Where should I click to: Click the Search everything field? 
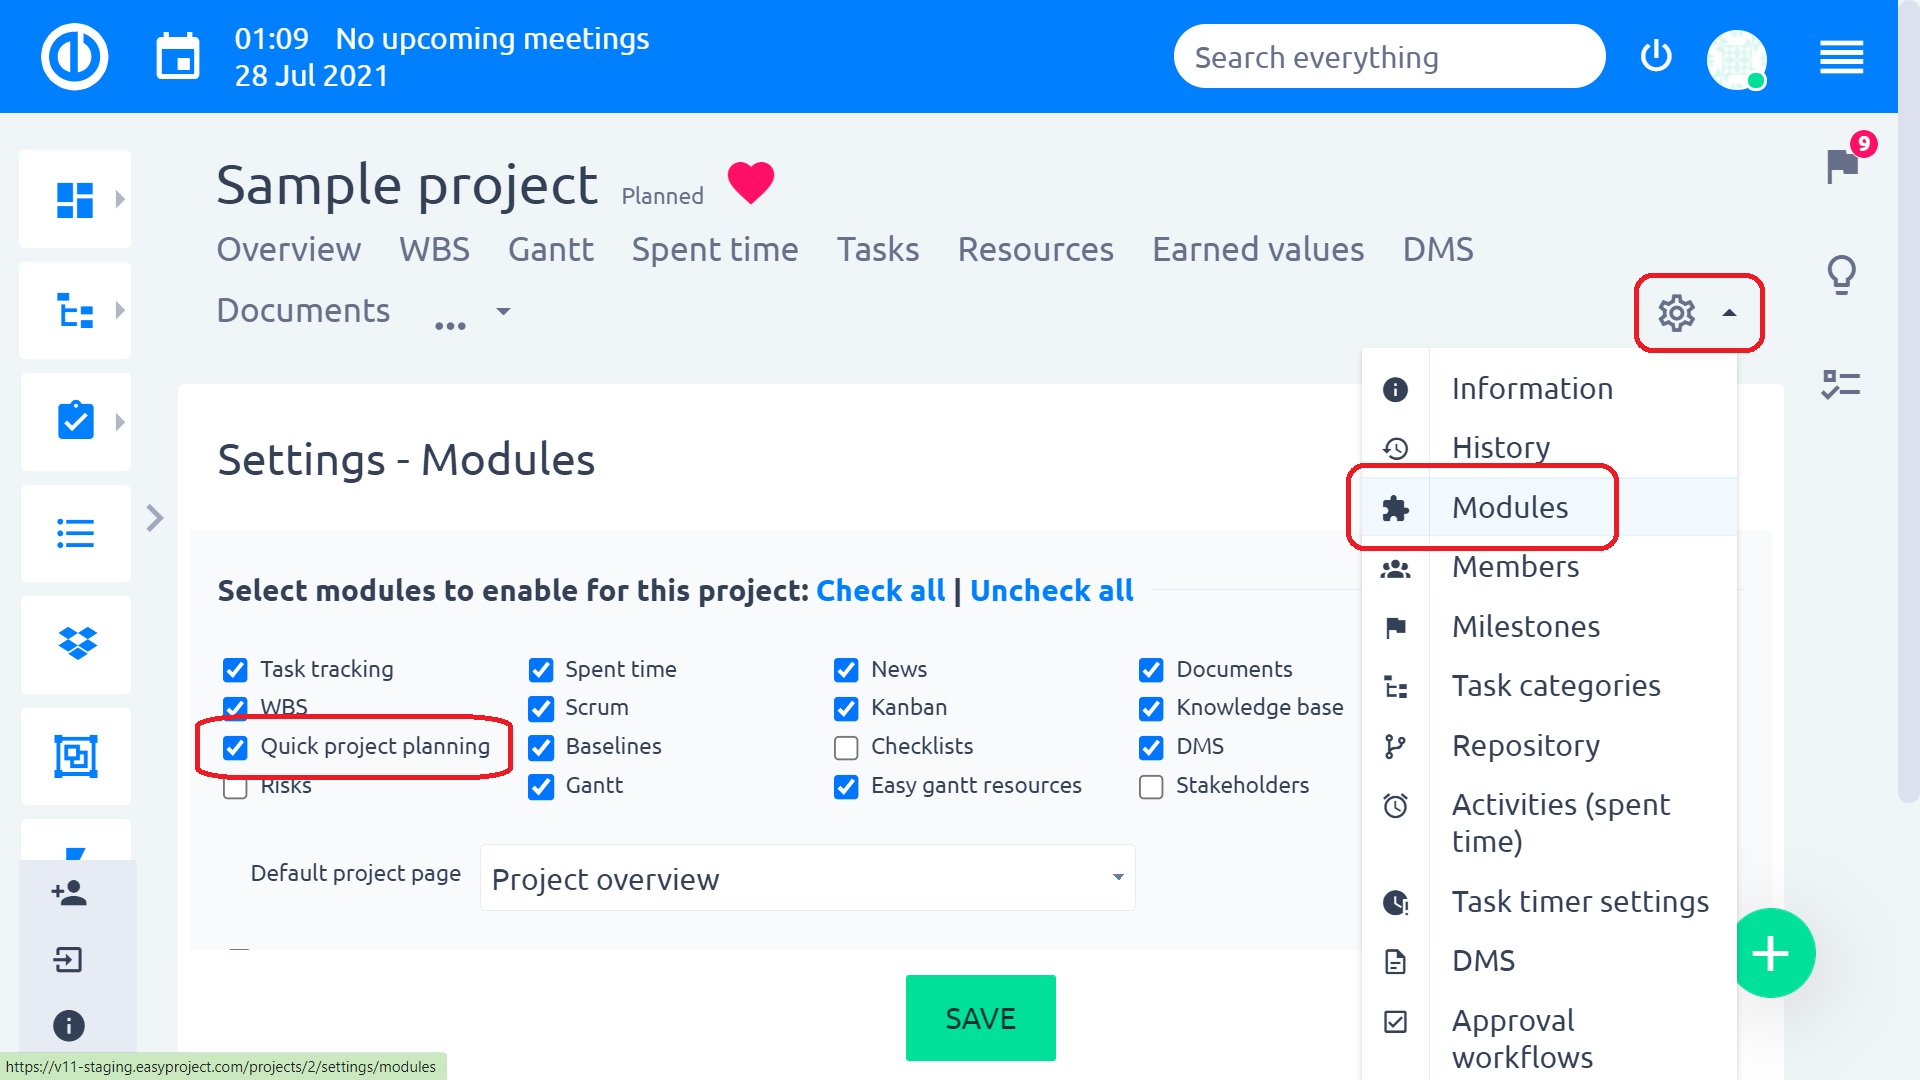1388,57
